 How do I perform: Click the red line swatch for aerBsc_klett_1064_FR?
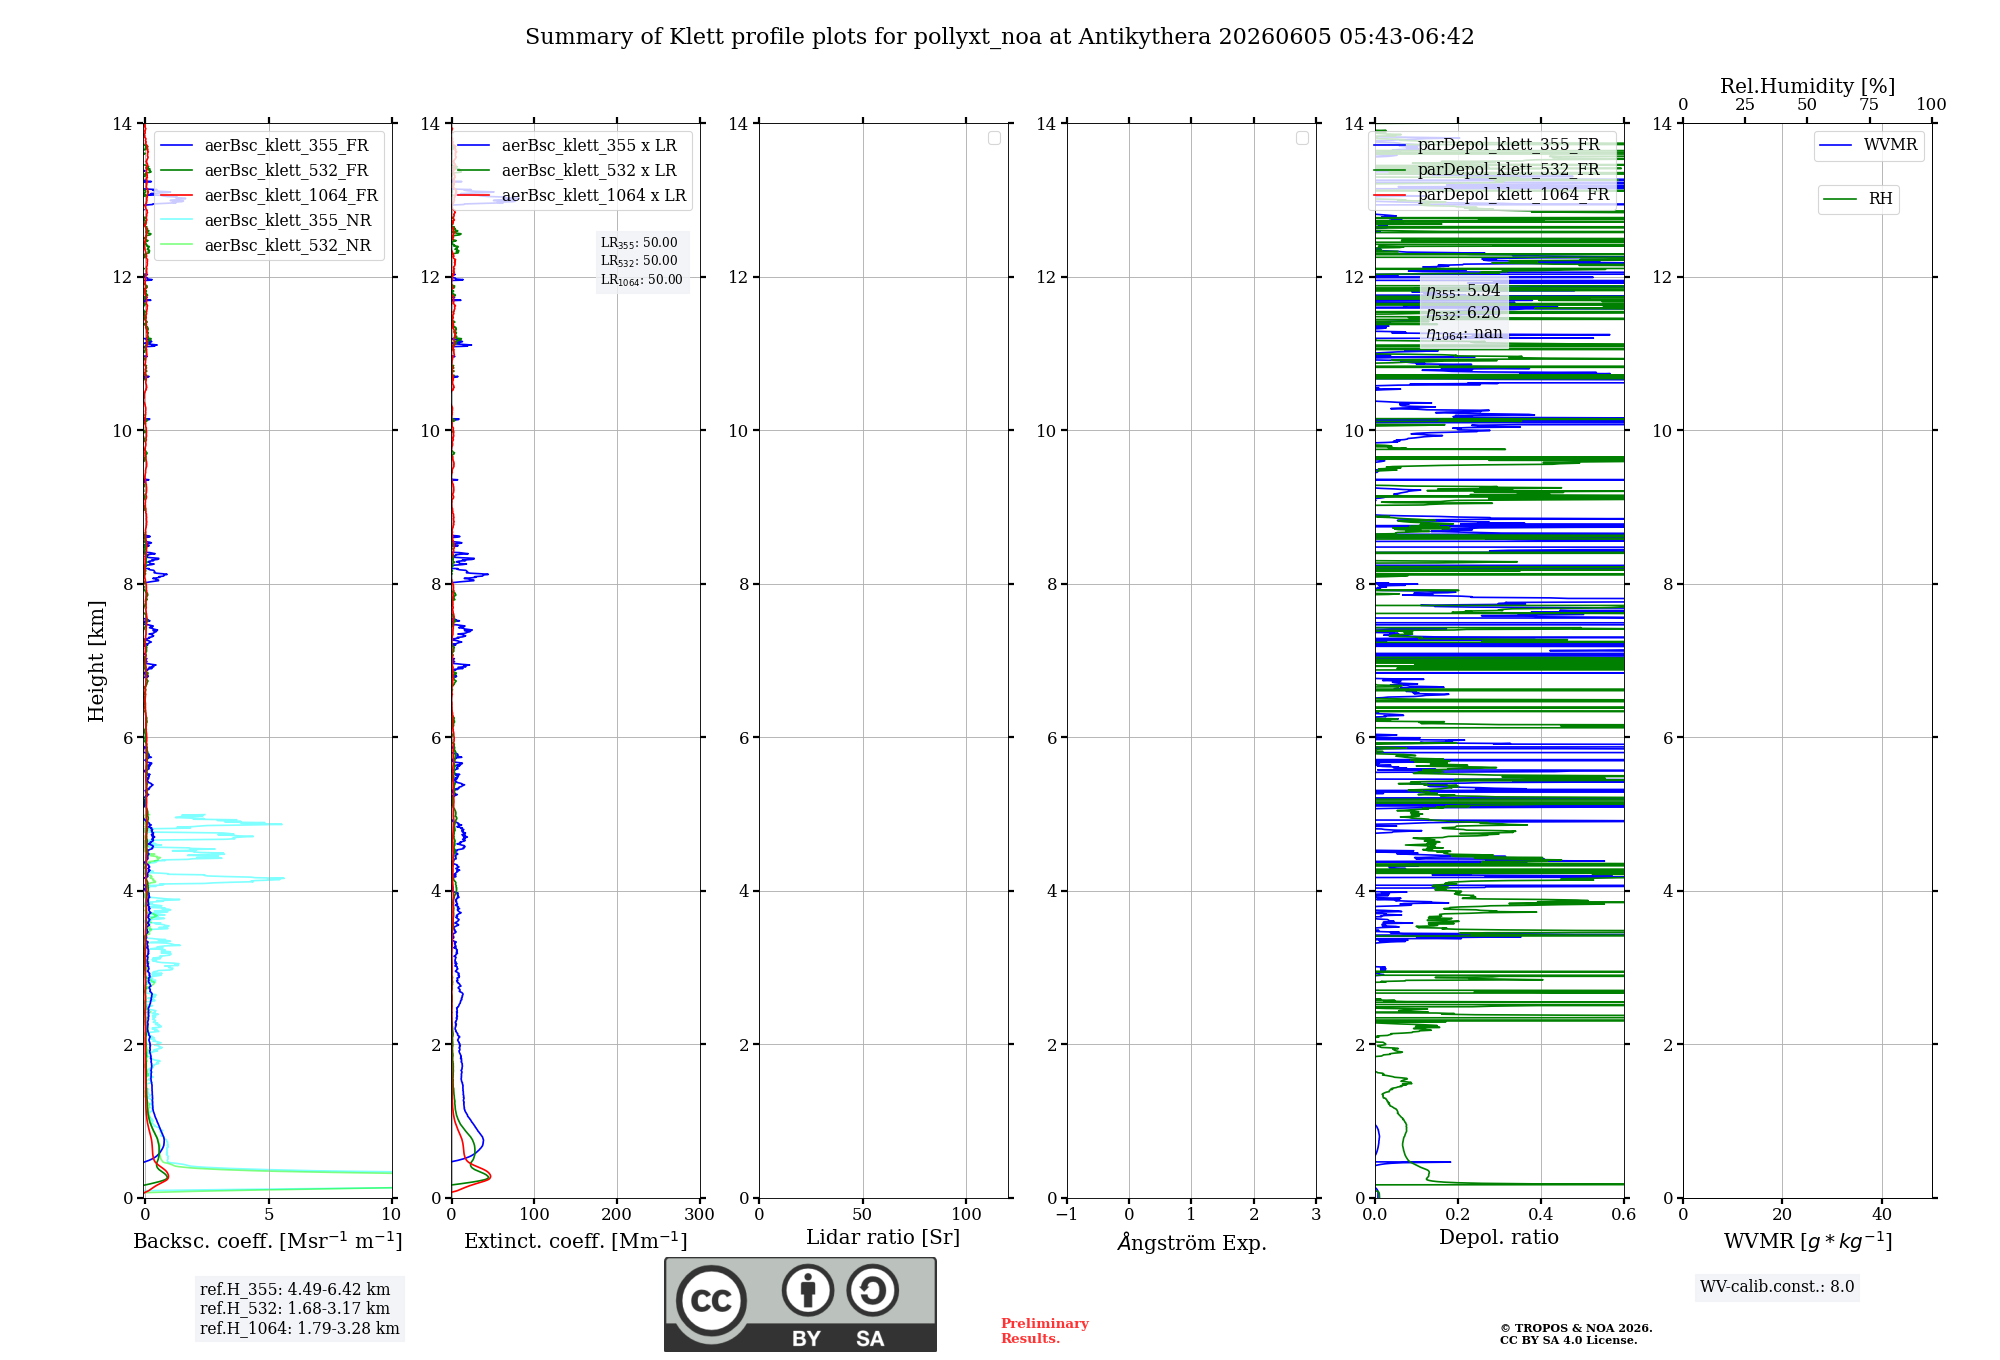pos(176,196)
